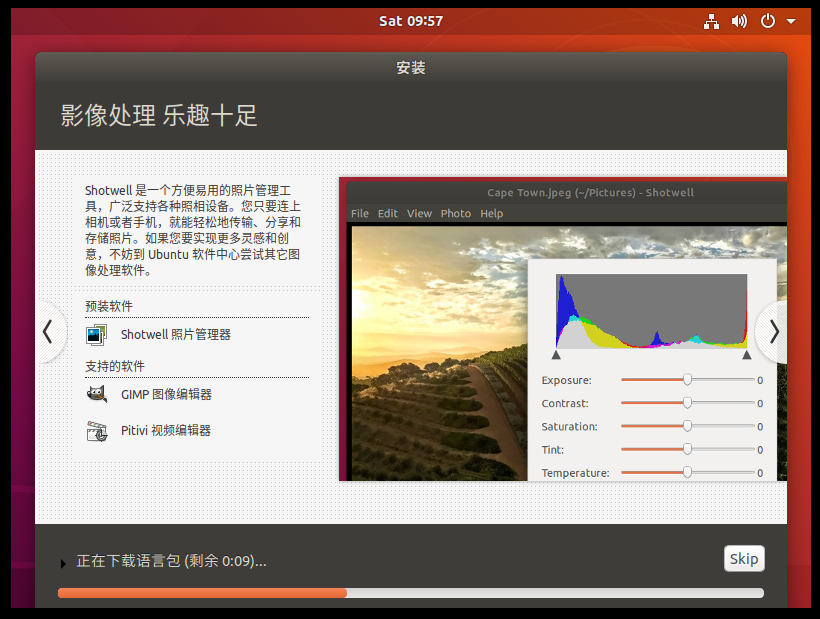Image resolution: width=820 pixels, height=619 pixels.
Task: Click the Cape Town.jpeg Shotwell title bar
Action: click(x=567, y=192)
